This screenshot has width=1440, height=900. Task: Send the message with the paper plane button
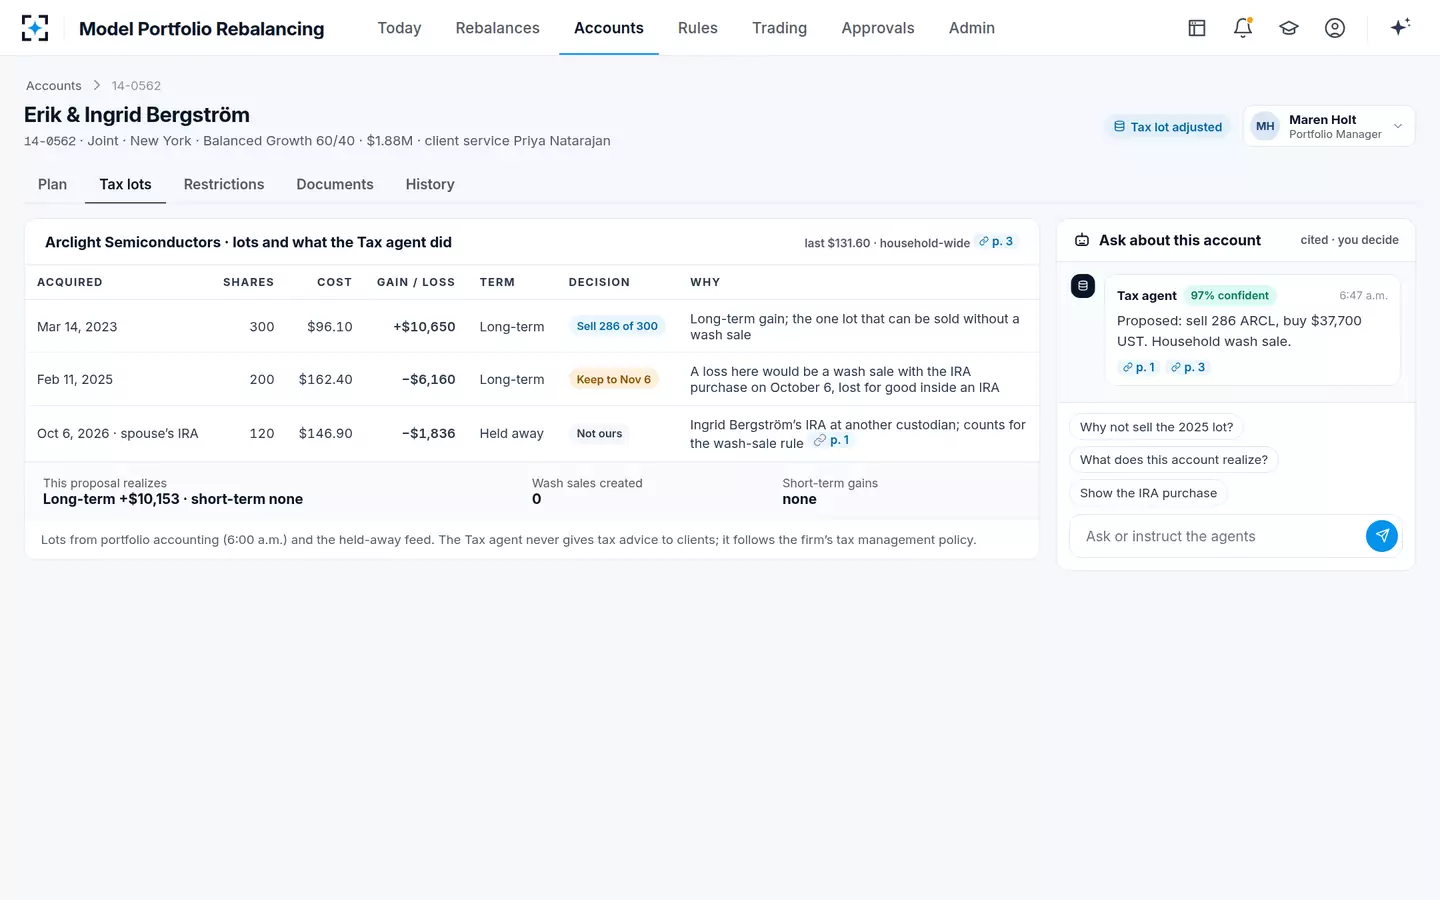[1382, 536]
